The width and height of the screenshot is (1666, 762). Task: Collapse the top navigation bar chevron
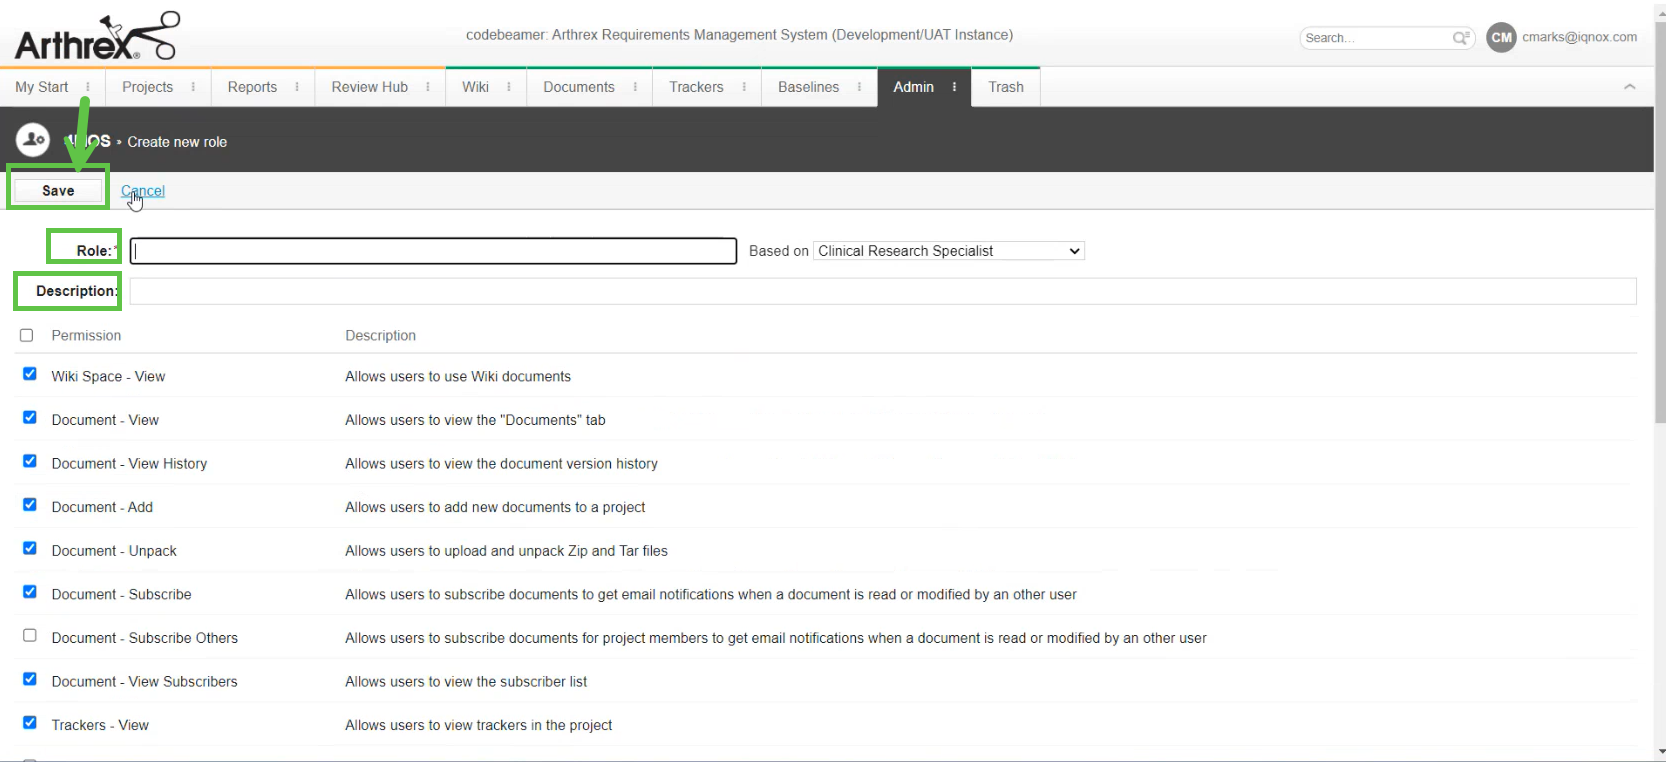[x=1629, y=87]
